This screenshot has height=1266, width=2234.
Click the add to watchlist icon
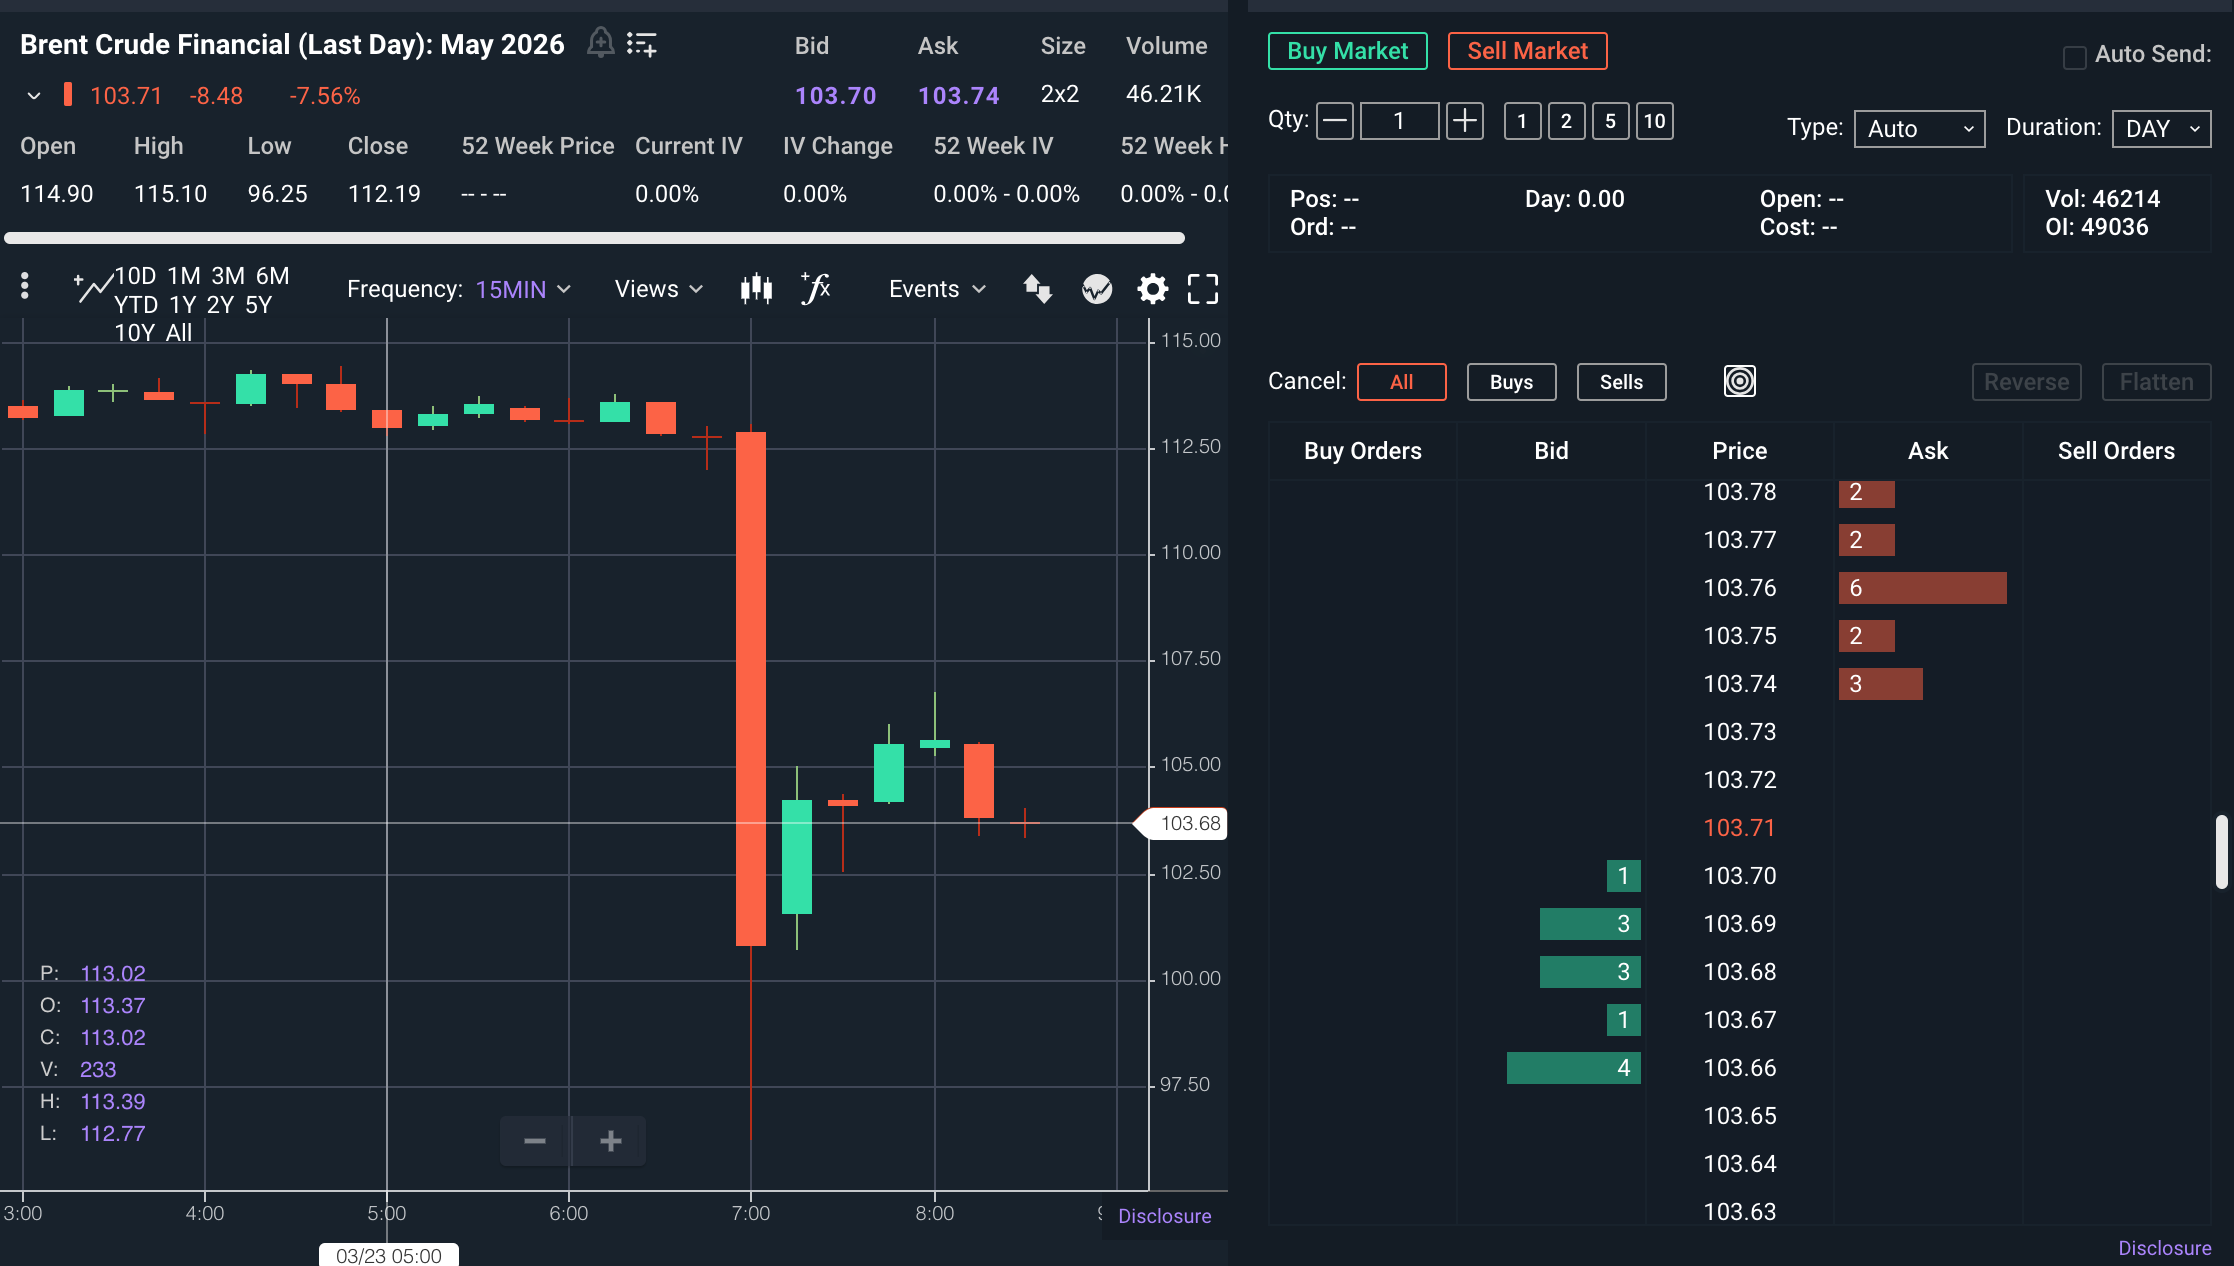point(641,44)
